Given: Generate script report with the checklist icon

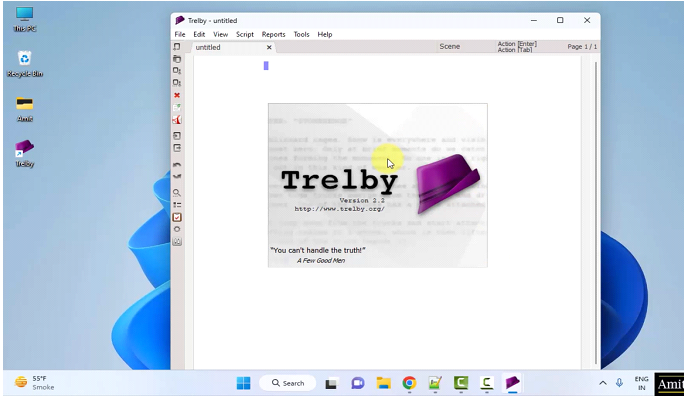Looking at the screenshot, I should pos(177,217).
